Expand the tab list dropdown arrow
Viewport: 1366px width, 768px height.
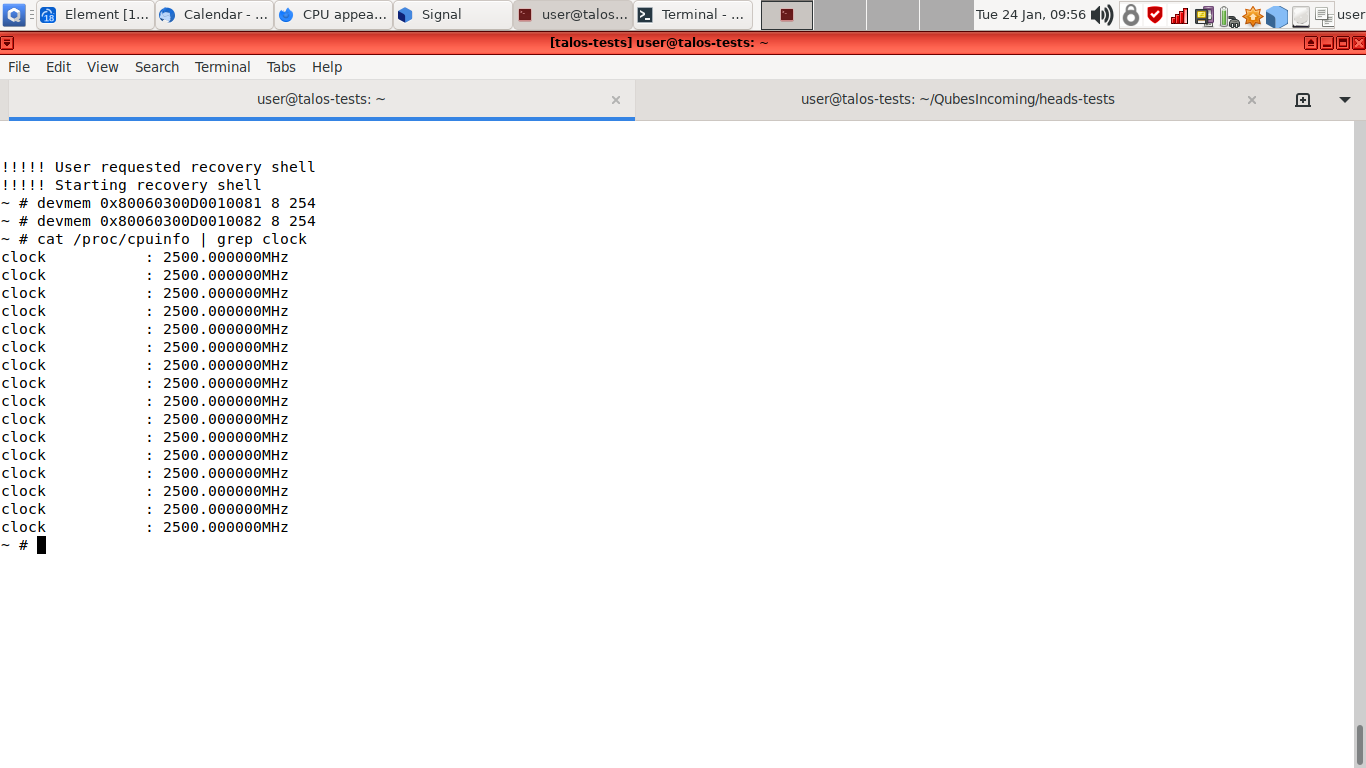point(1345,100)
